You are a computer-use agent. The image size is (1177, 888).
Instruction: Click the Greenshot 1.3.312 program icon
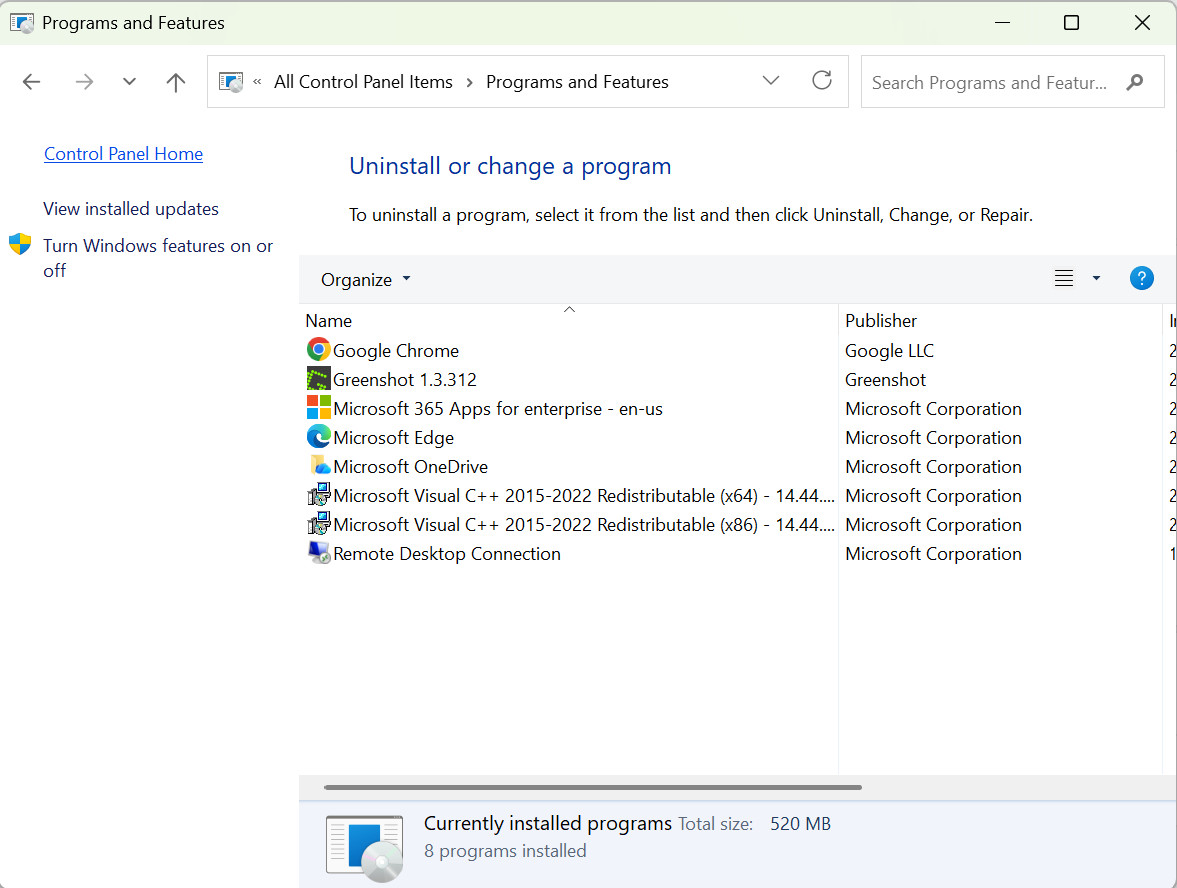pyautogui.click(x=318, y=379)
